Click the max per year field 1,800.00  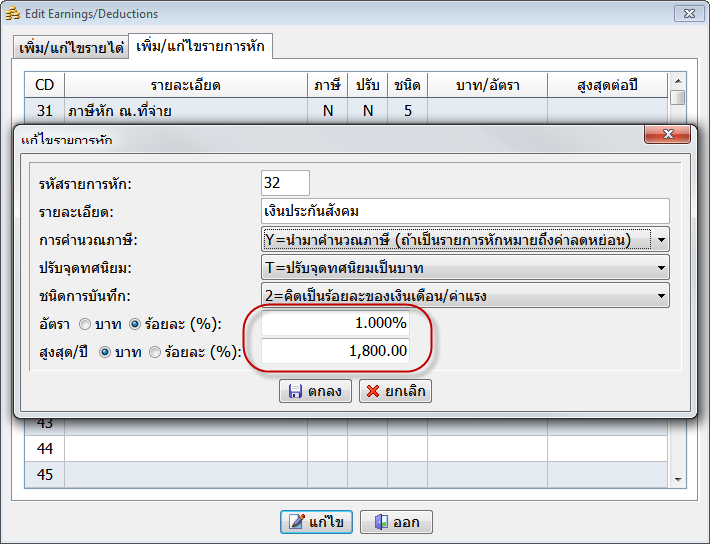tap(335, 351)
